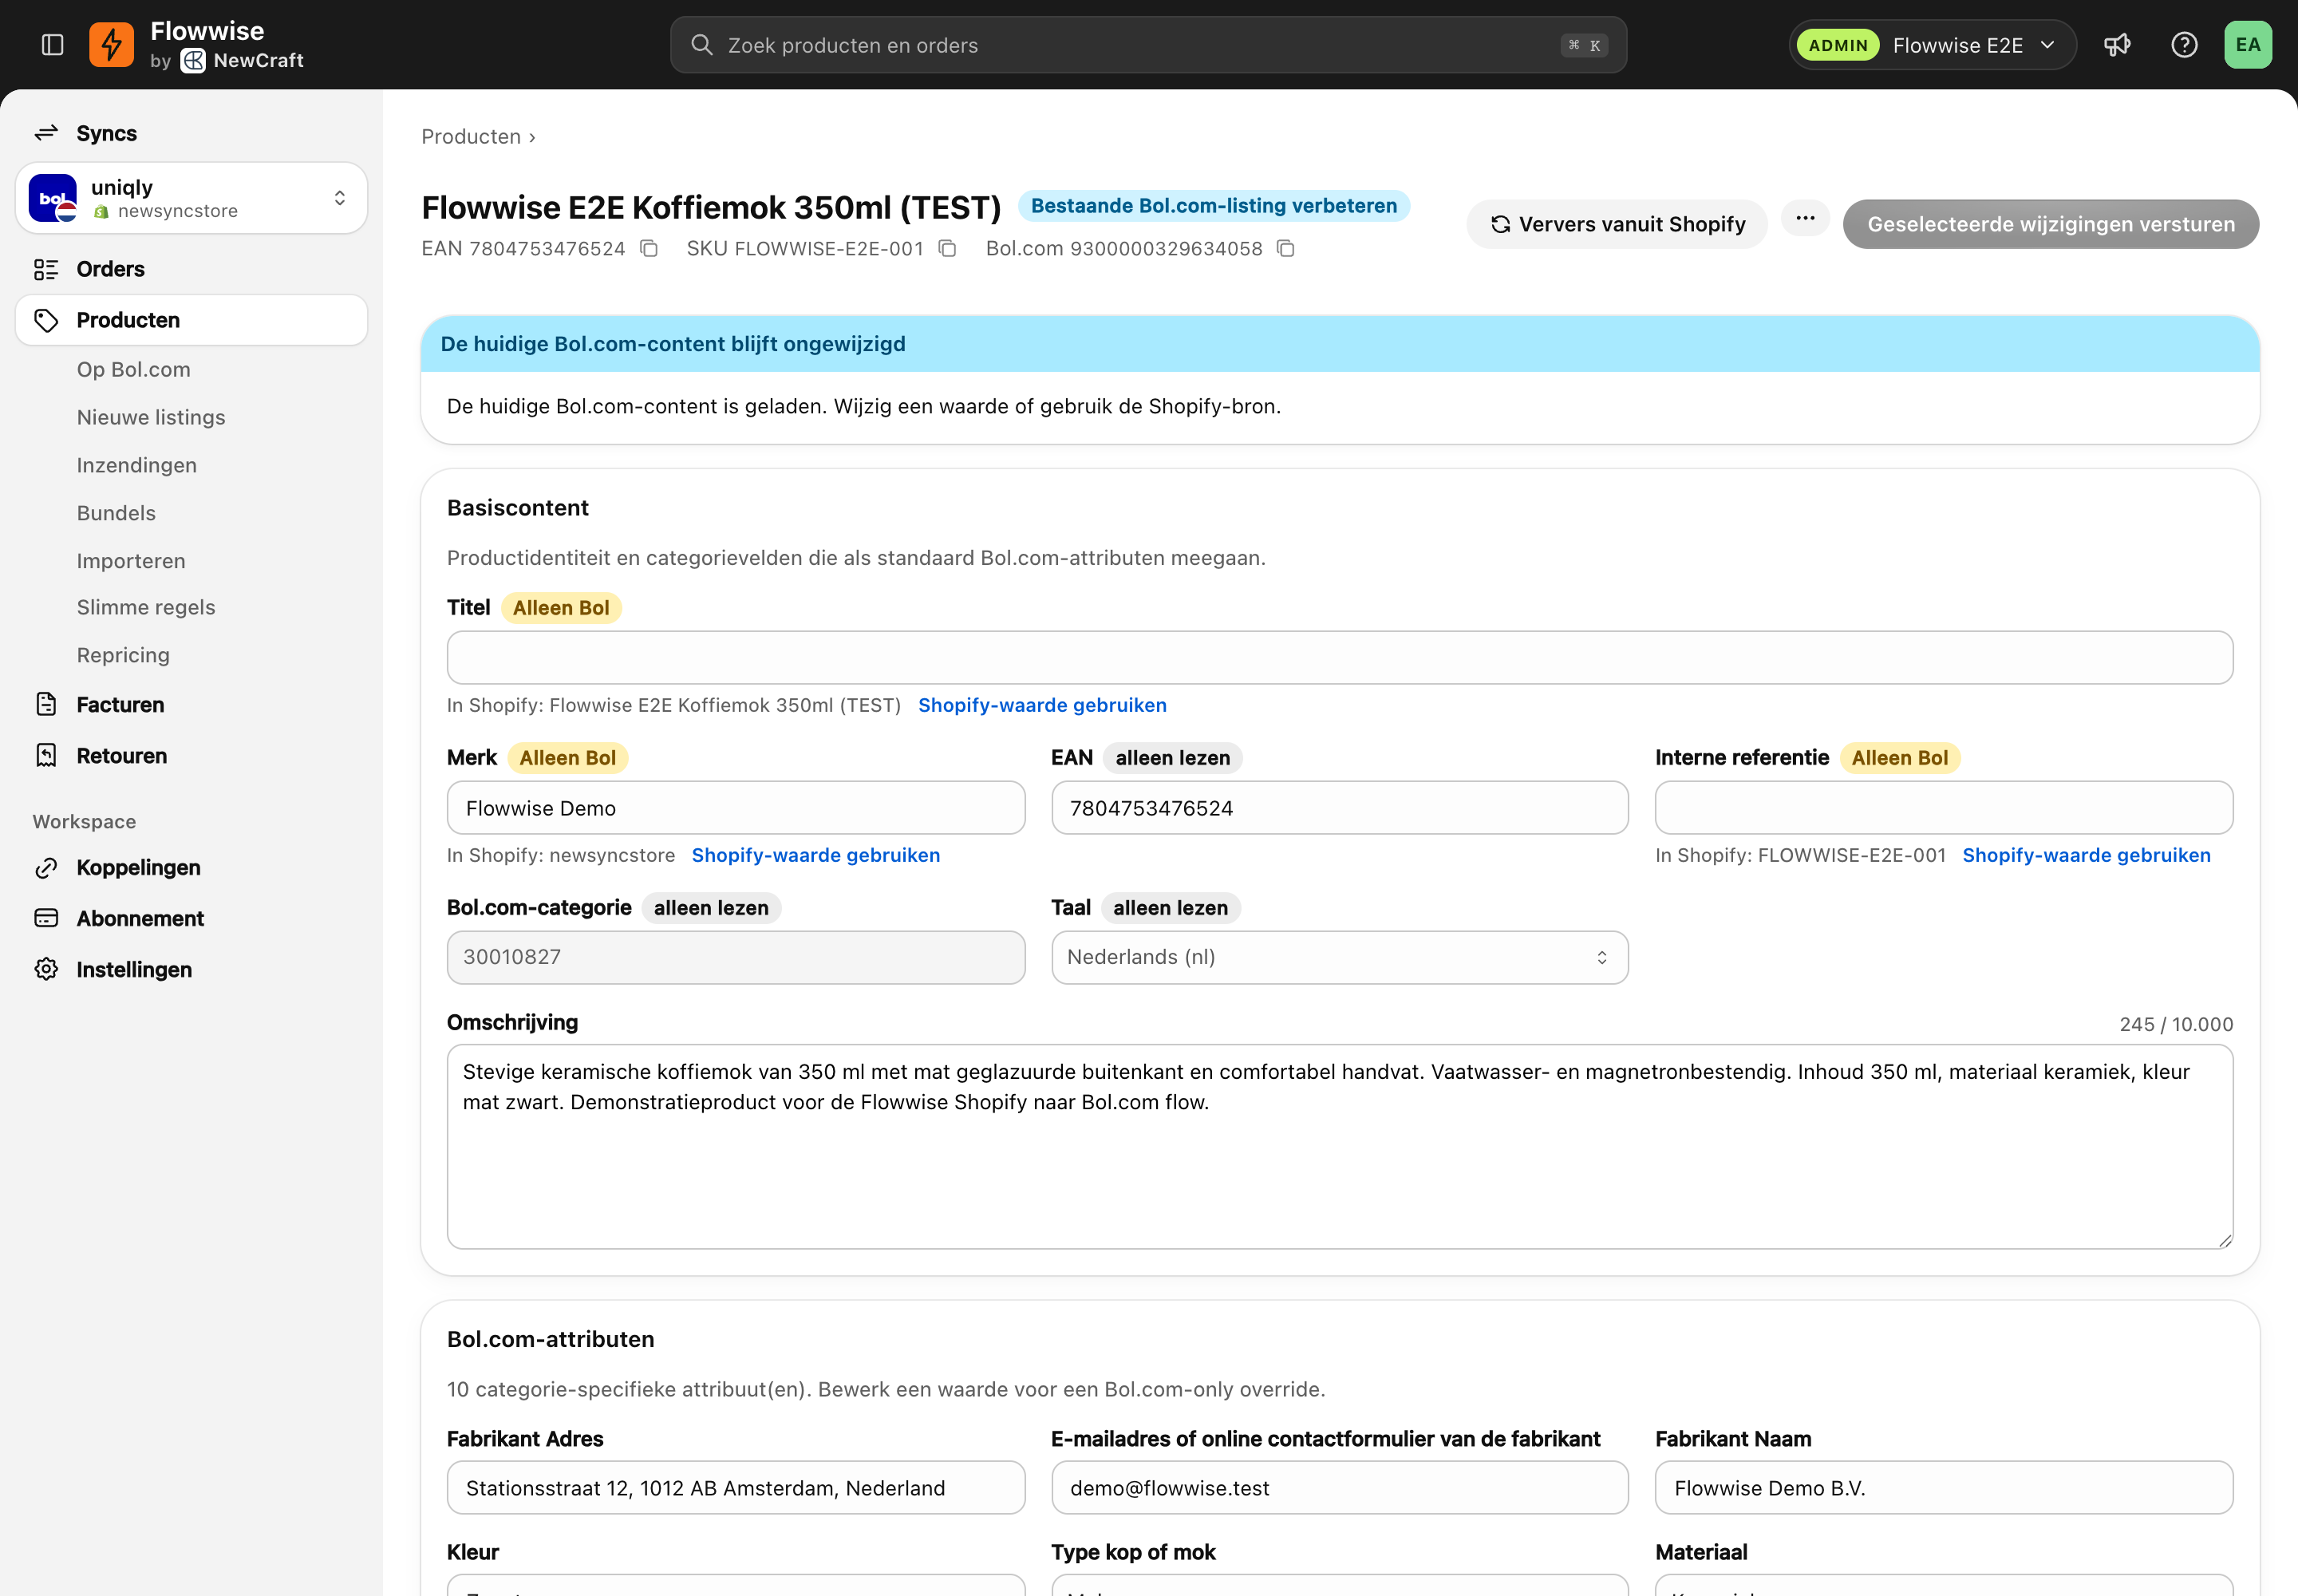Open Orders in the sidebar
Screen dimensions: 2298x1596
pos(110,269)
